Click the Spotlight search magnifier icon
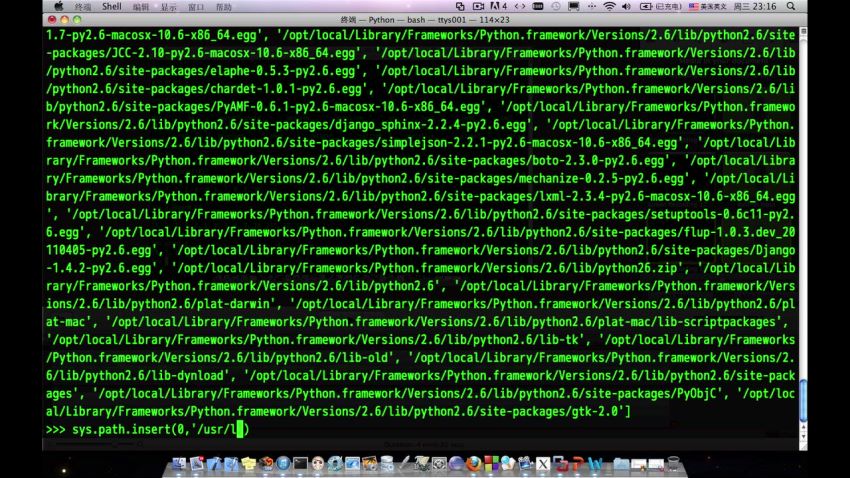Viewport: 850px width, 478px height. pos(837,6)
